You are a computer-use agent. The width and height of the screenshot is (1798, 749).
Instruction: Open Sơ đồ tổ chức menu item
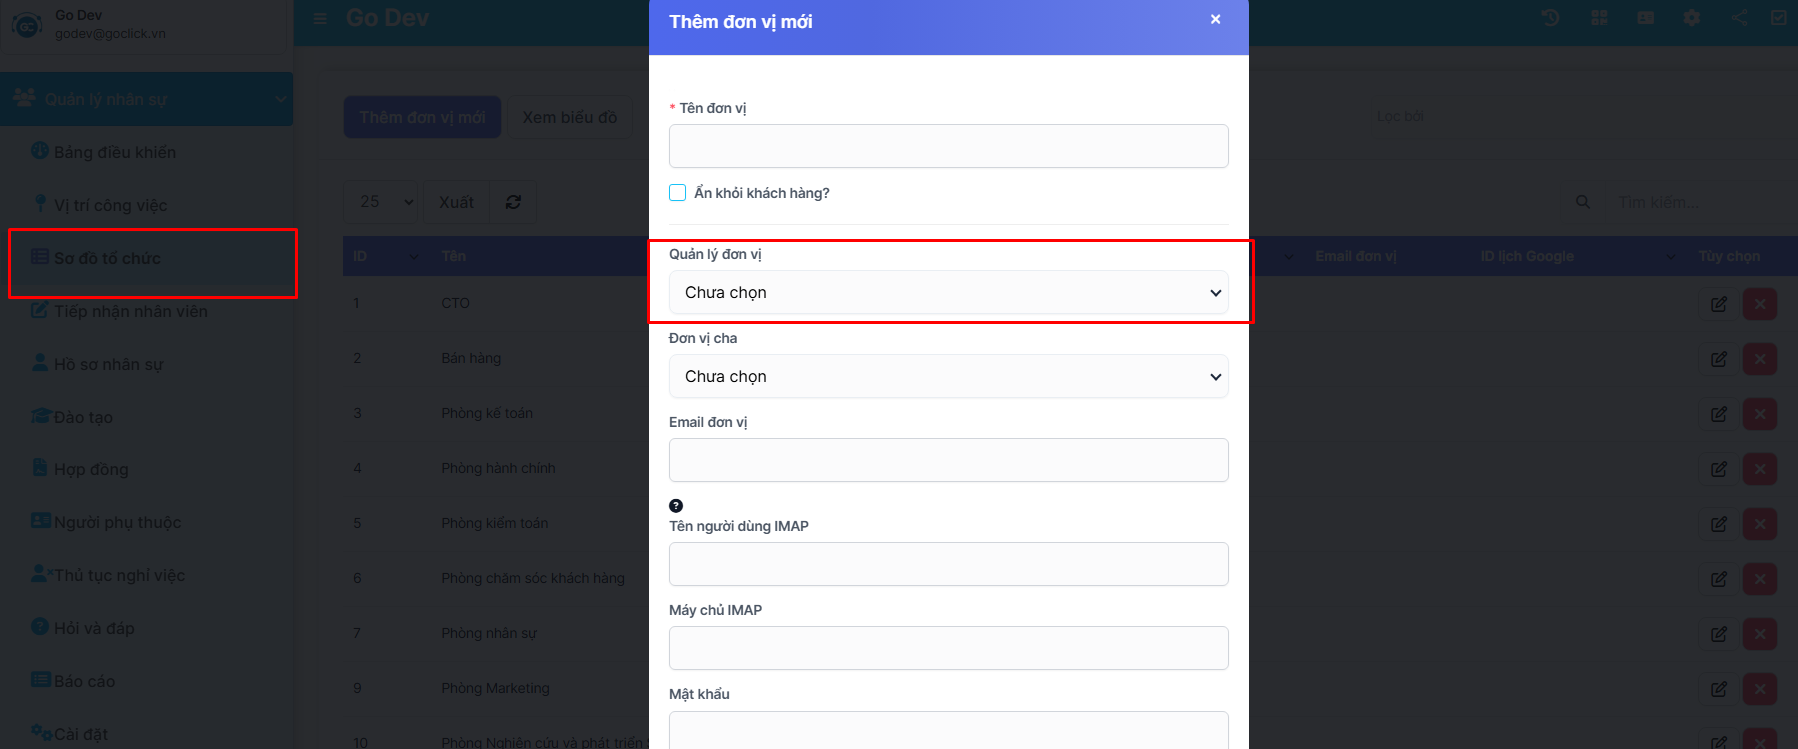pyautogui.click(x=107, y=258)
